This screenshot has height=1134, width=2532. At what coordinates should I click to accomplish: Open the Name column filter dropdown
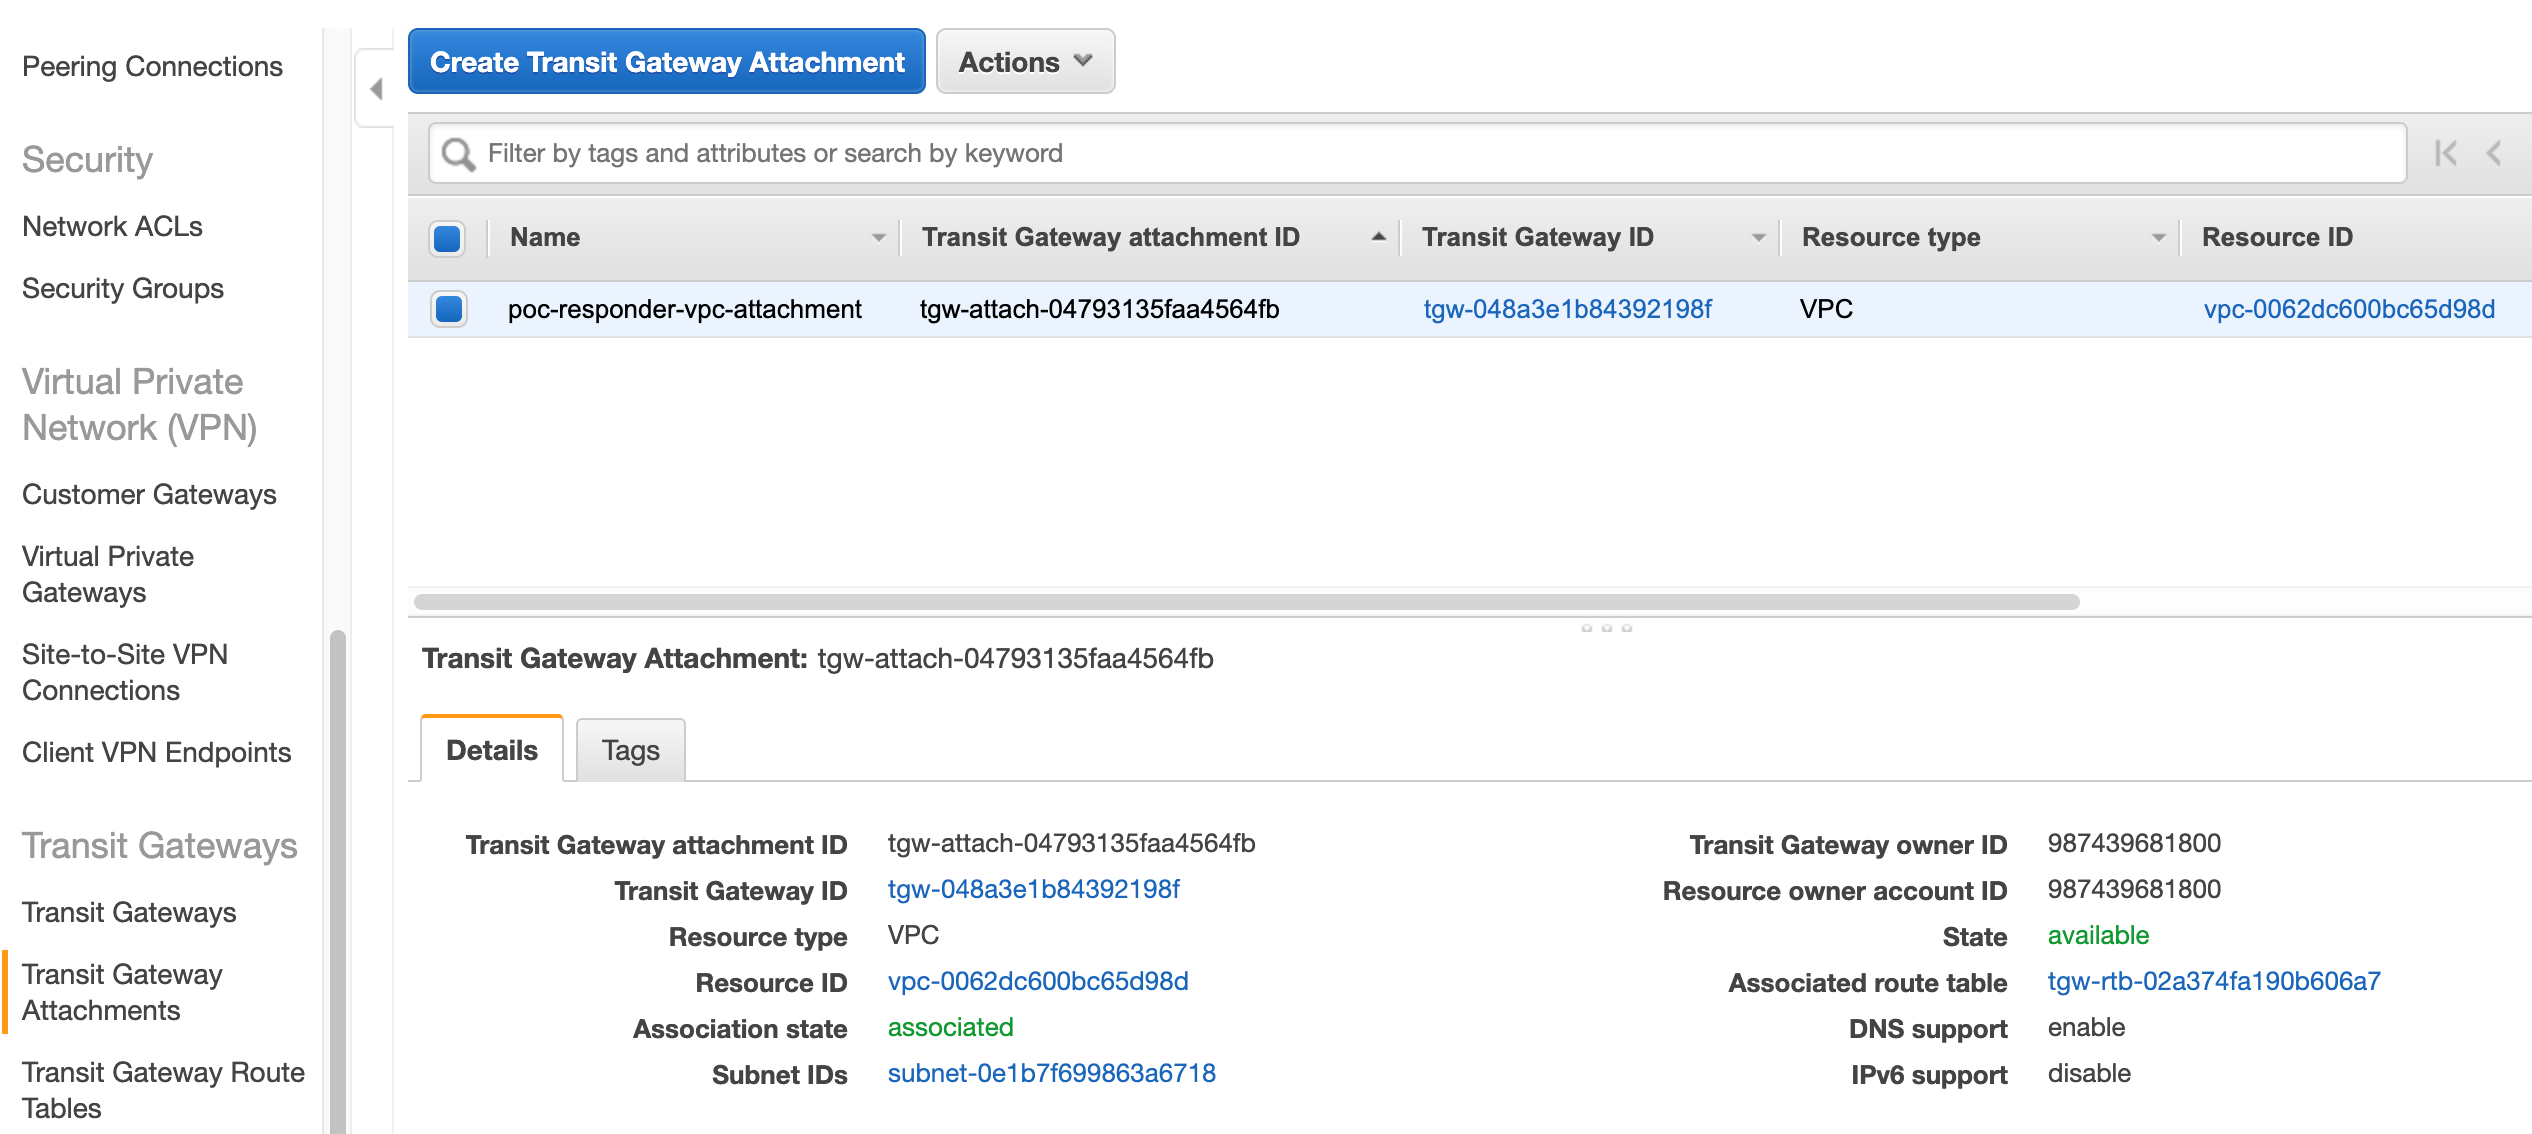(x=878, y=238)
